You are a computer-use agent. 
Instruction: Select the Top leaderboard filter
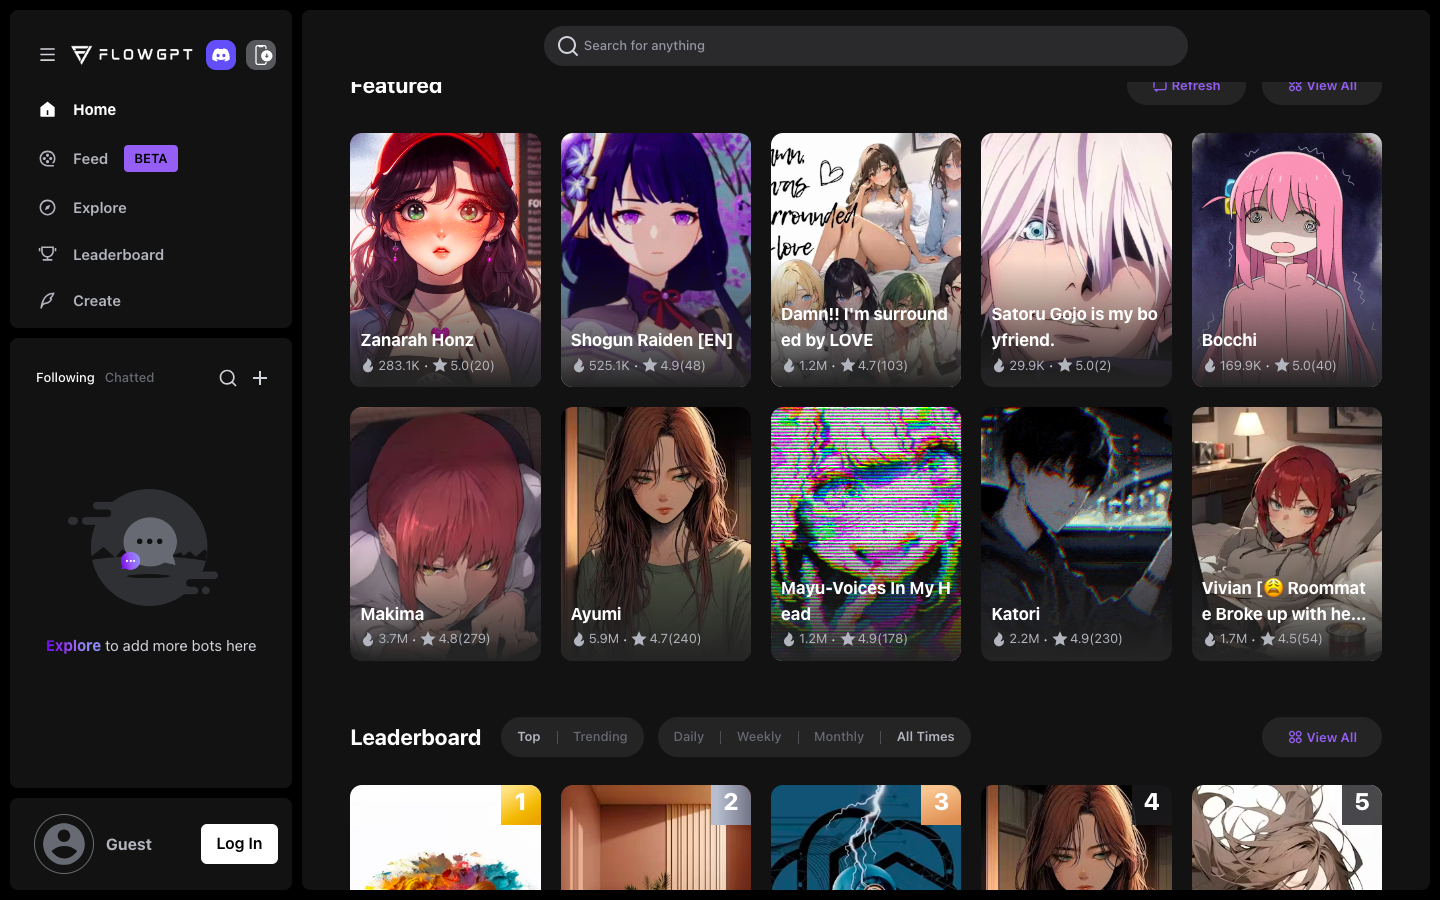pyautogui.click(x=529, y=737)
